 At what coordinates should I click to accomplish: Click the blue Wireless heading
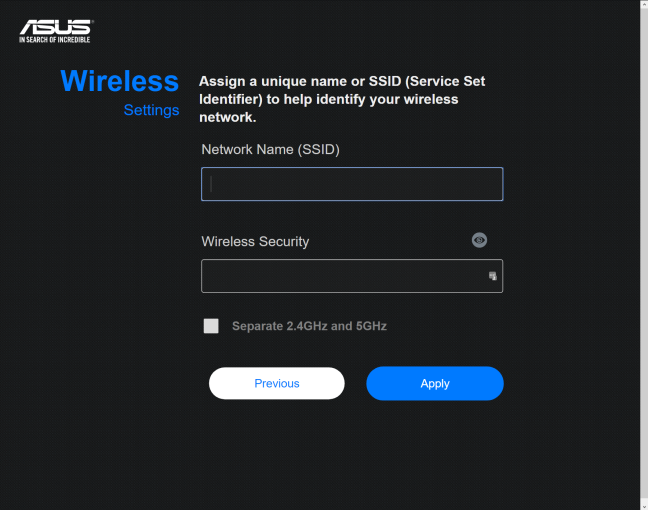[119, 81]
